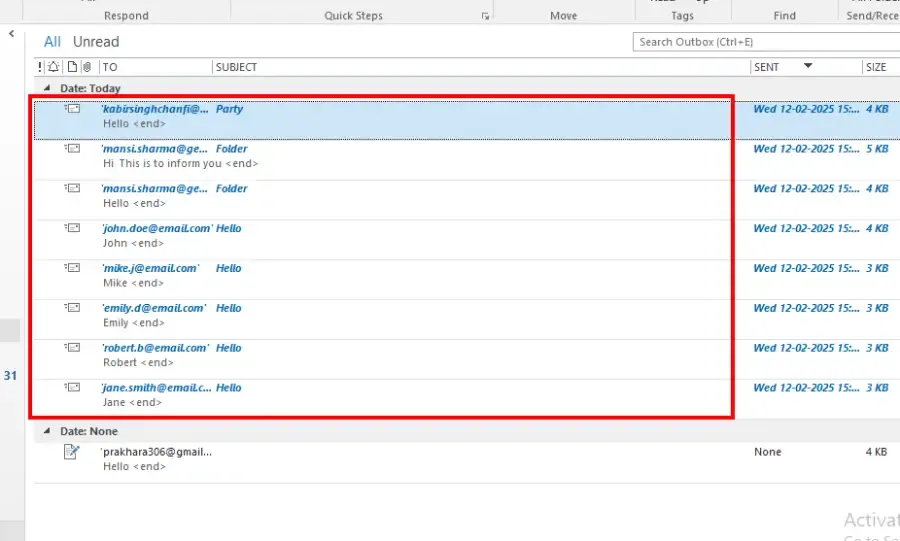Sort by the Attachment paperclip column header
The height and width of the screenshot is (541, 900).
87,67
